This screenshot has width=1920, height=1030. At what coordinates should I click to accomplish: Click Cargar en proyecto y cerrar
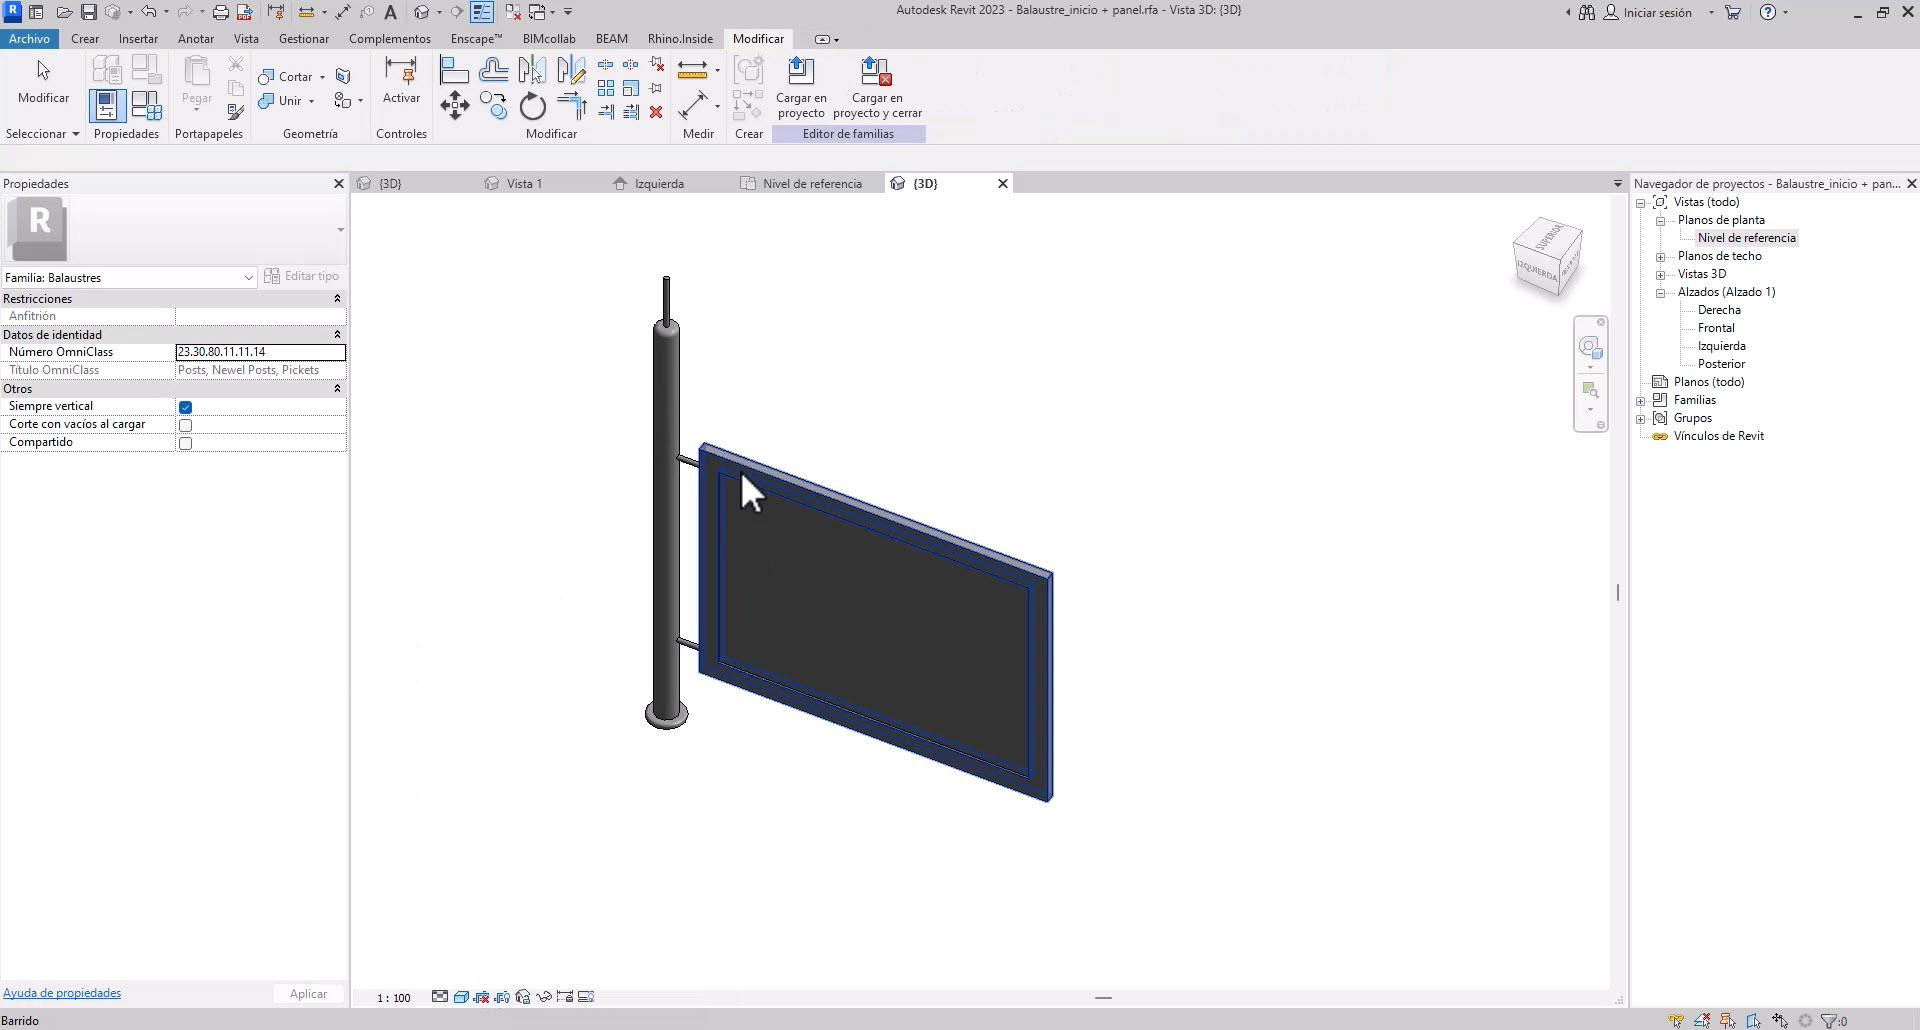pos(877,88)
